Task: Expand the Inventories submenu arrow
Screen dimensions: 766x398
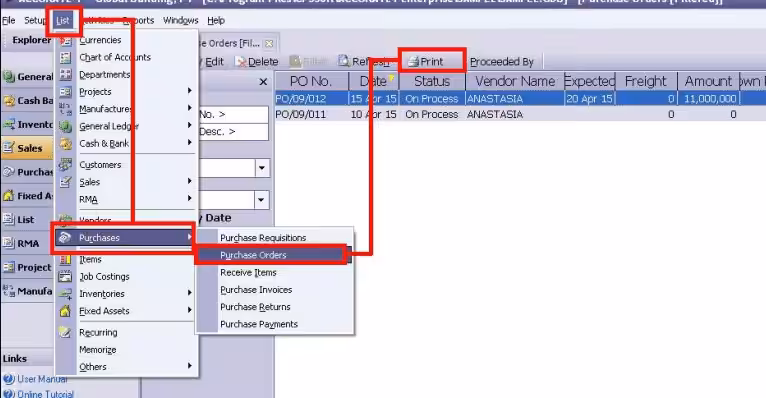Action: [x=190, y=293]
